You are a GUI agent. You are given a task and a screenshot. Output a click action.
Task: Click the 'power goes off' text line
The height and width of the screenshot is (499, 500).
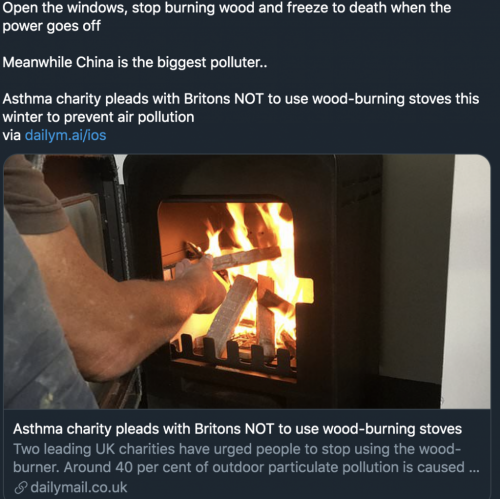tap(51, 26)
